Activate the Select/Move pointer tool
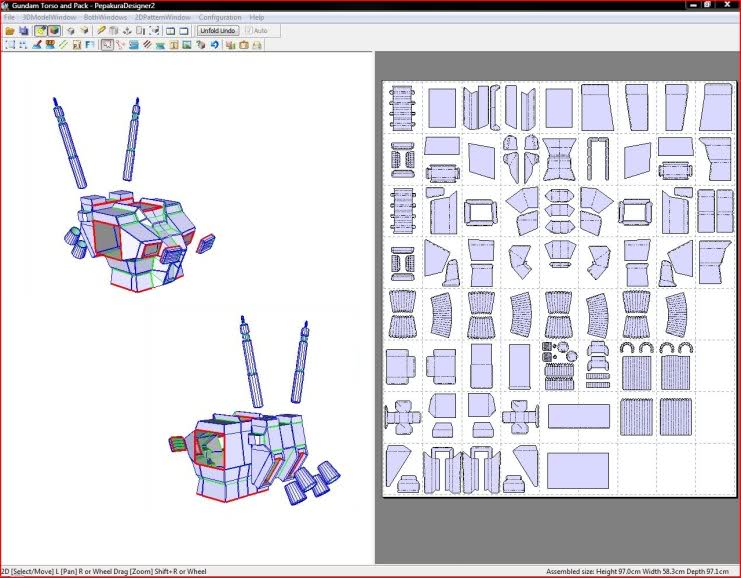The height and width of the screenshot is (578, 741). [107, 45]
